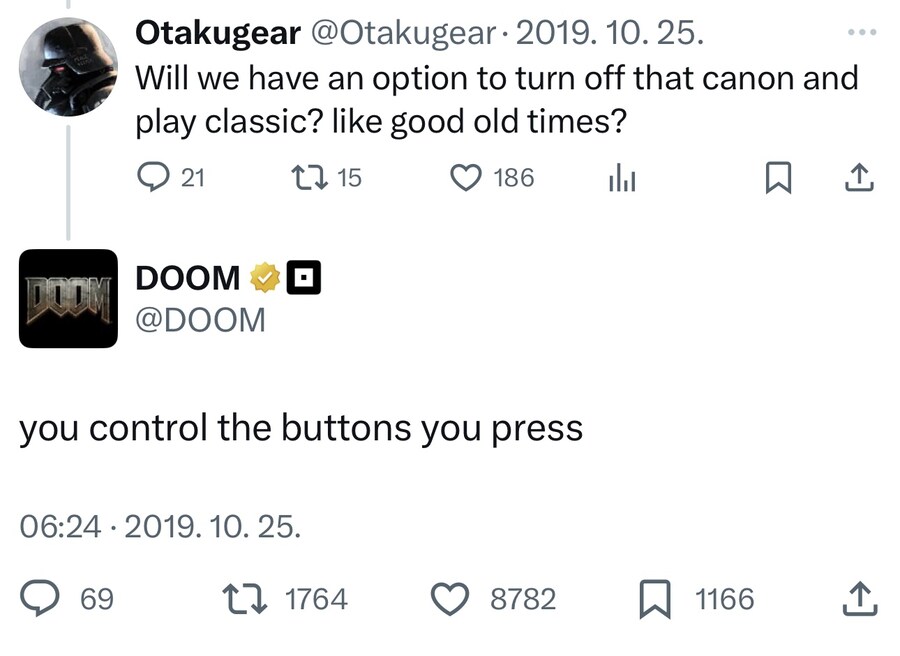Click reply icon on Otakugear's tweet

(x=153, y=177)
